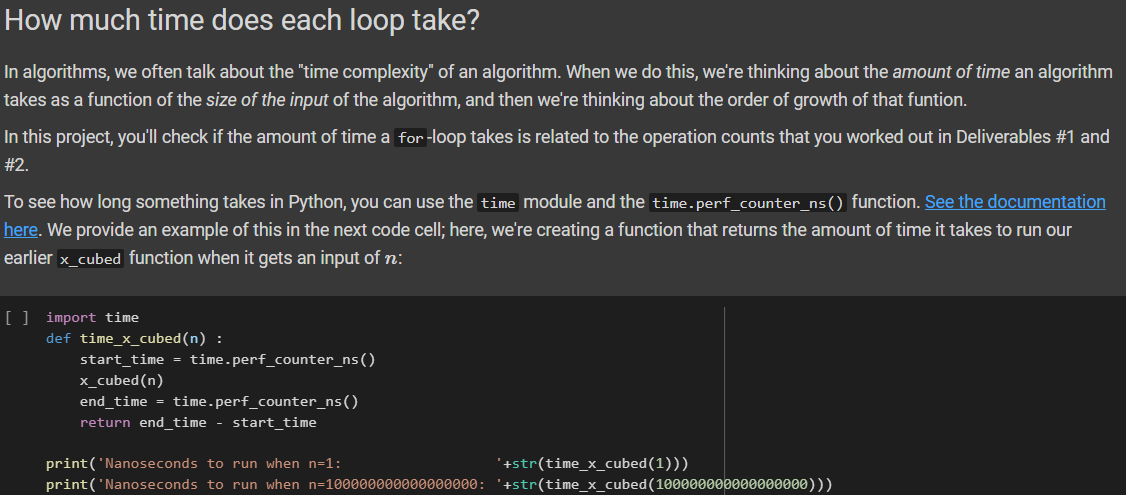Click the heading 'How much time does each loop take?'
Screen dimensions: 1126x495
click(242, 21)
